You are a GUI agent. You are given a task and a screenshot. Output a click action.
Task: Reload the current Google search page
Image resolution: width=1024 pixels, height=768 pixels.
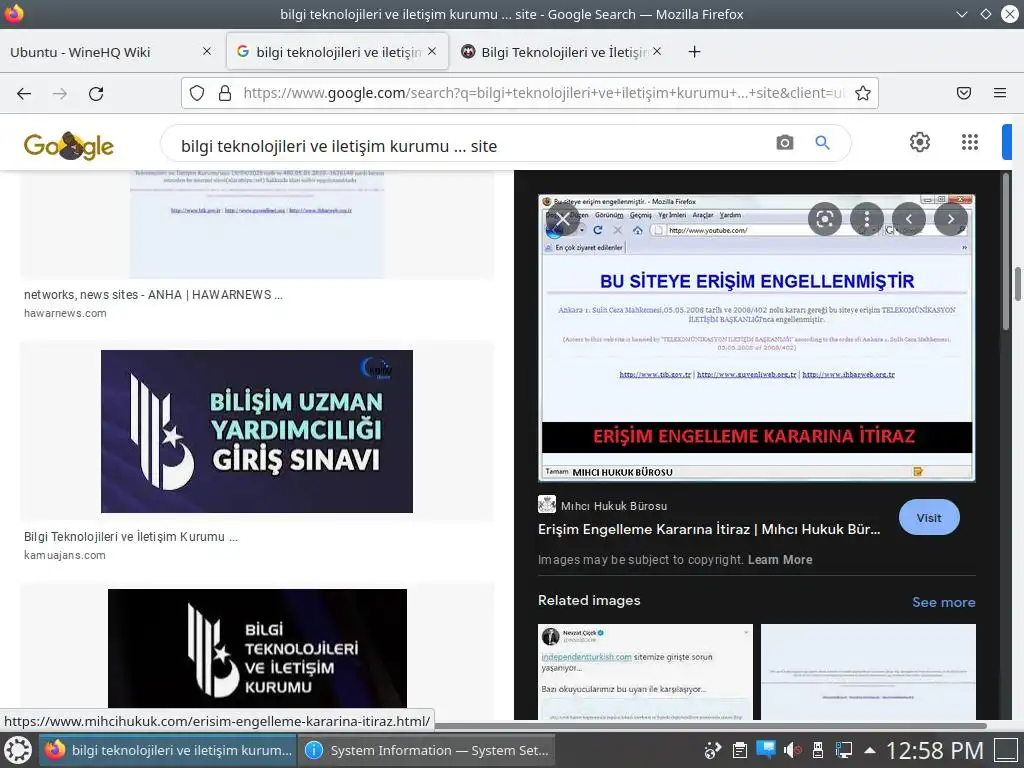point(96,93)
